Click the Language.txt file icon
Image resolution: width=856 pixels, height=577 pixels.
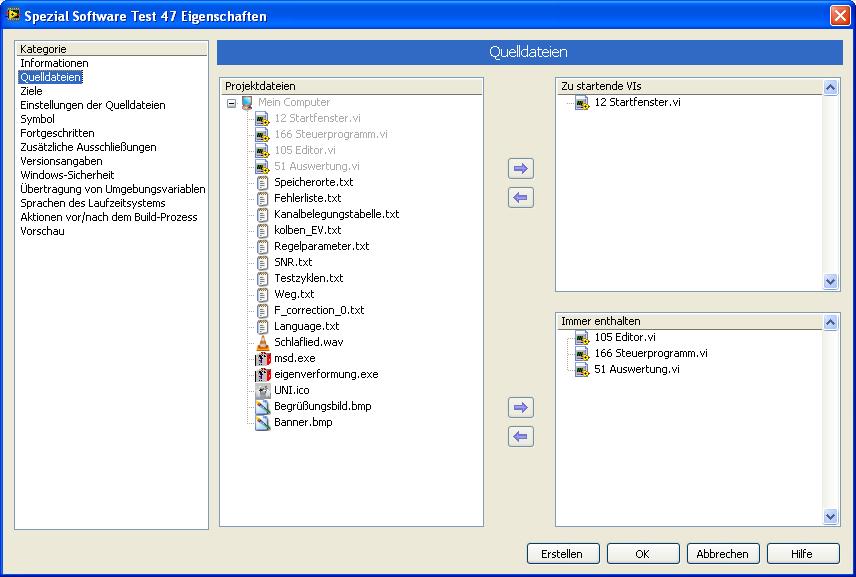[263, 326]
